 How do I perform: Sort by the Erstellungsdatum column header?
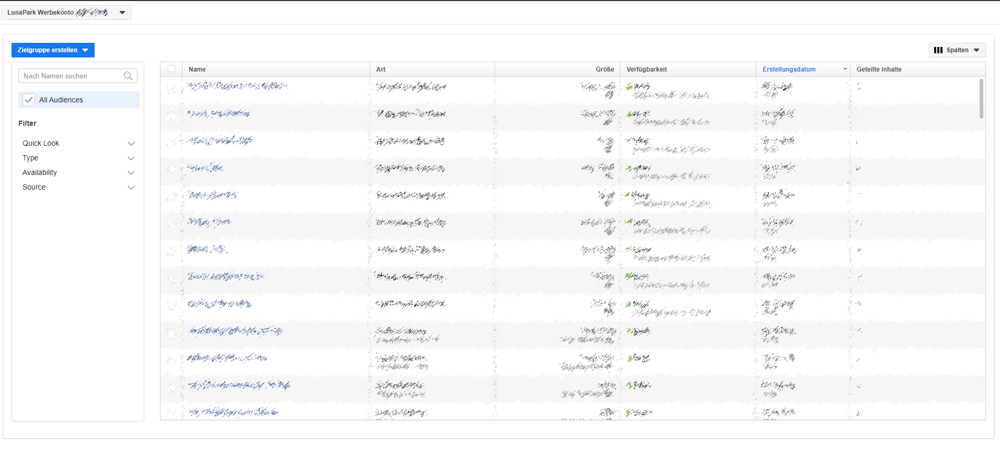pos(803,69)
